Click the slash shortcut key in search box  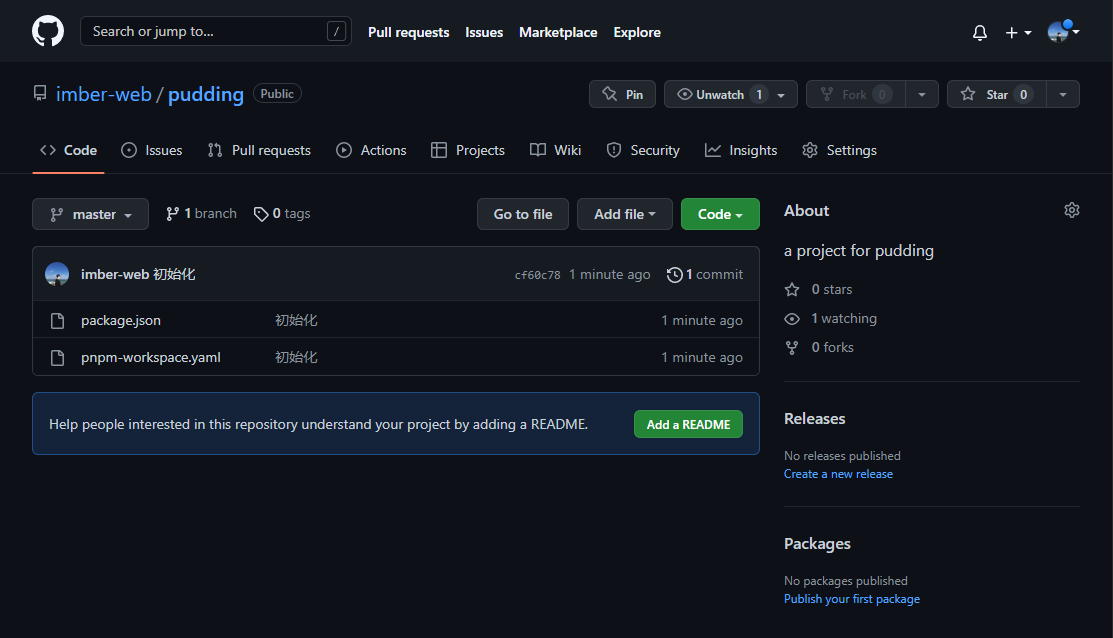click(x=336, y=31)
